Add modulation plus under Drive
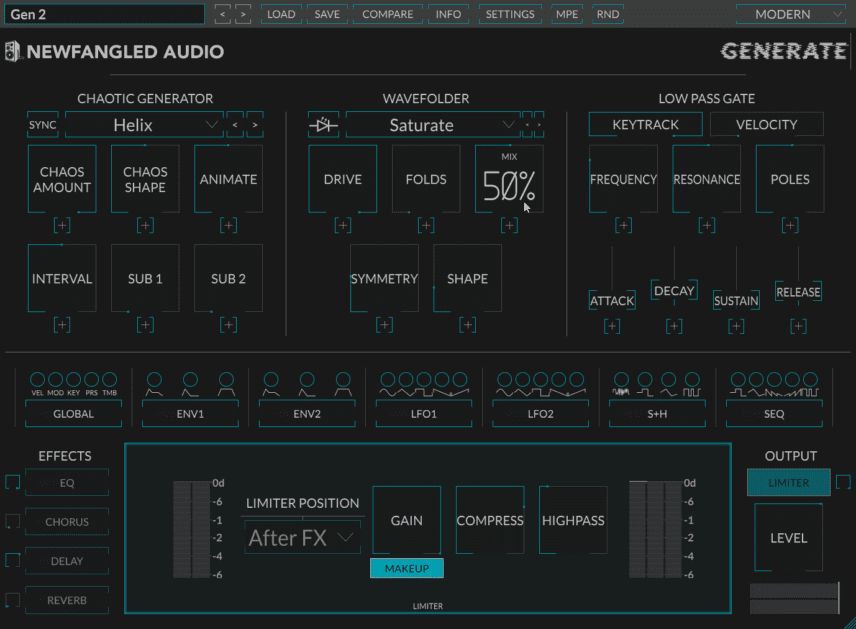856x629 pixels. 343,225
